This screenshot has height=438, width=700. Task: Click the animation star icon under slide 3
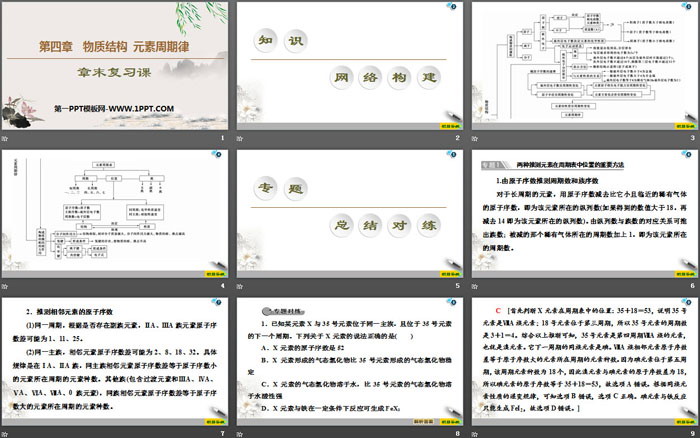pyautogui.click(x=475, y=138)
